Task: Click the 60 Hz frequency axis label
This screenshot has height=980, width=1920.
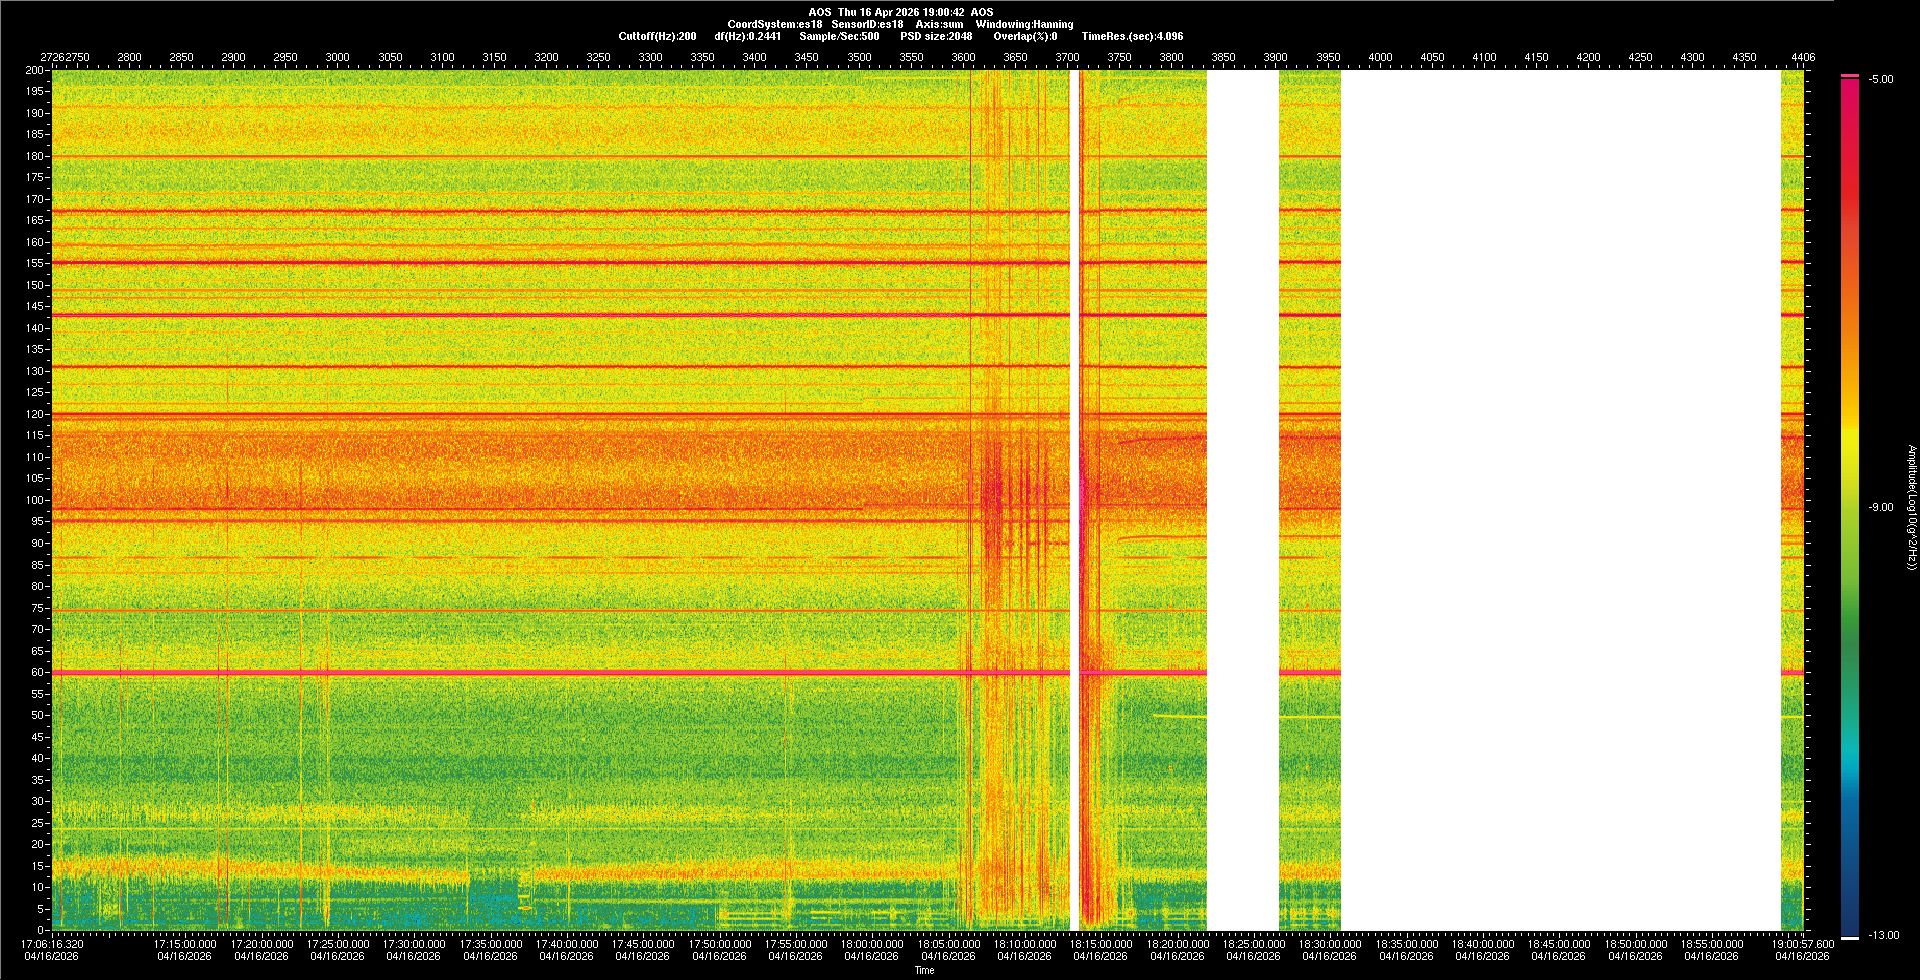Action: click(x=37, y=673)
